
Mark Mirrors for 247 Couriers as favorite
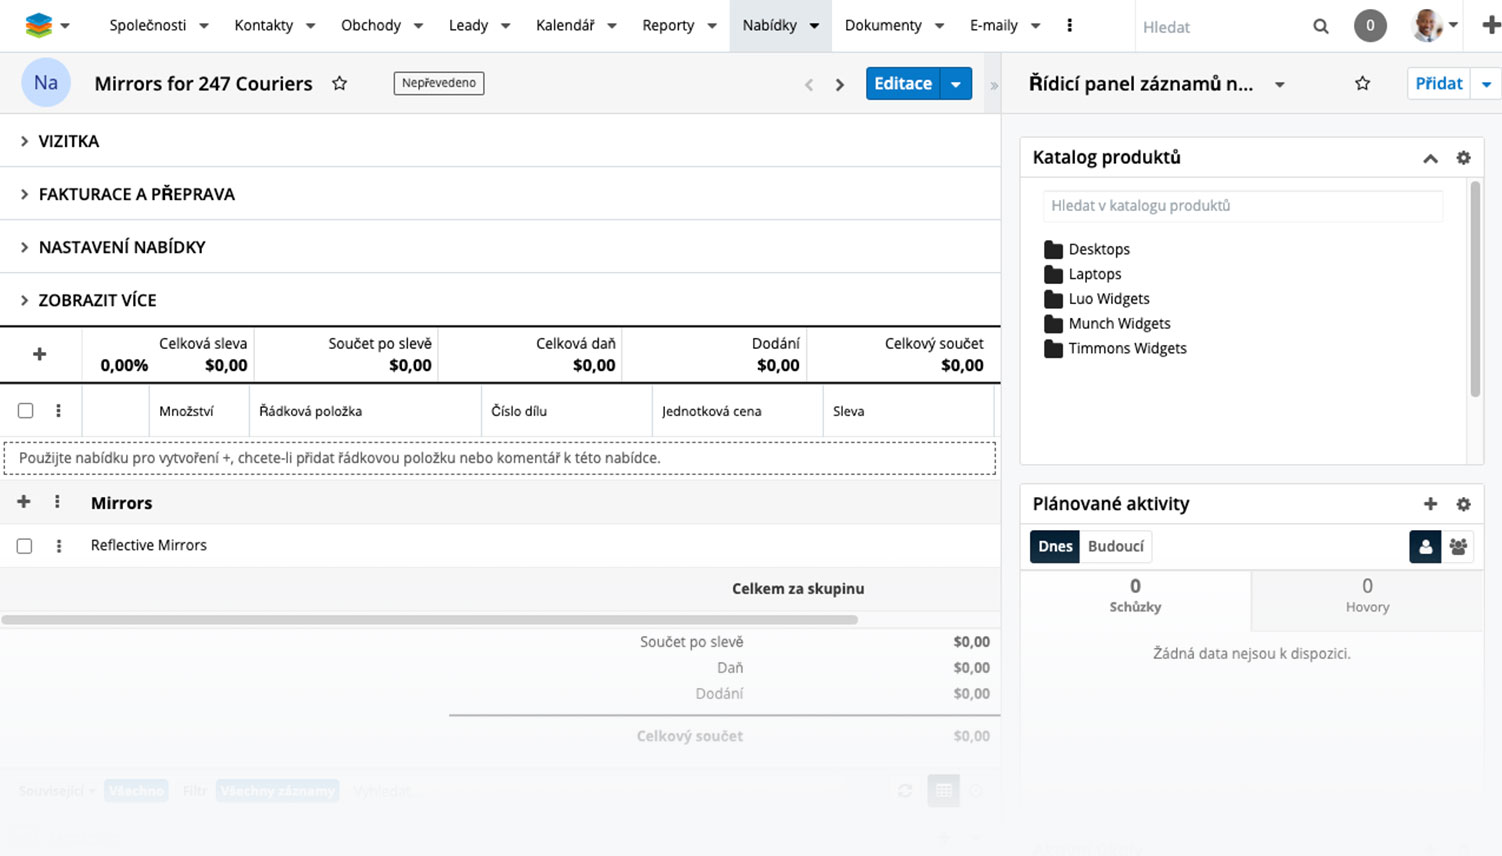[x=340, y=84]
